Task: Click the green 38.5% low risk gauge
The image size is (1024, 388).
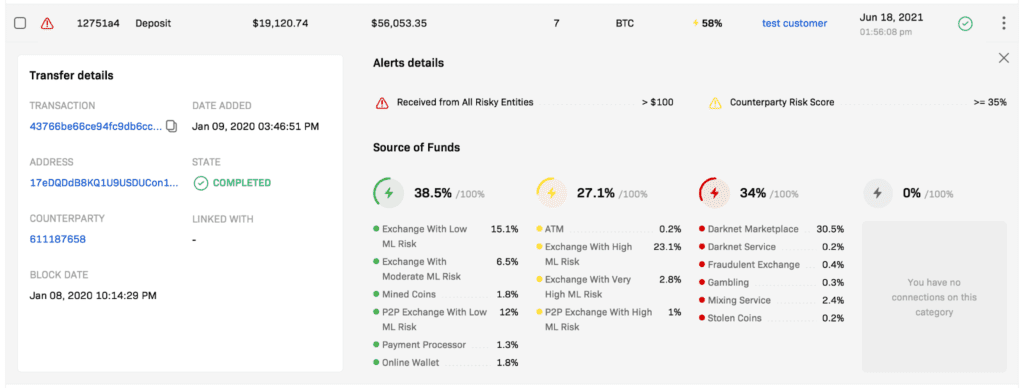Action: pos(389,193)
